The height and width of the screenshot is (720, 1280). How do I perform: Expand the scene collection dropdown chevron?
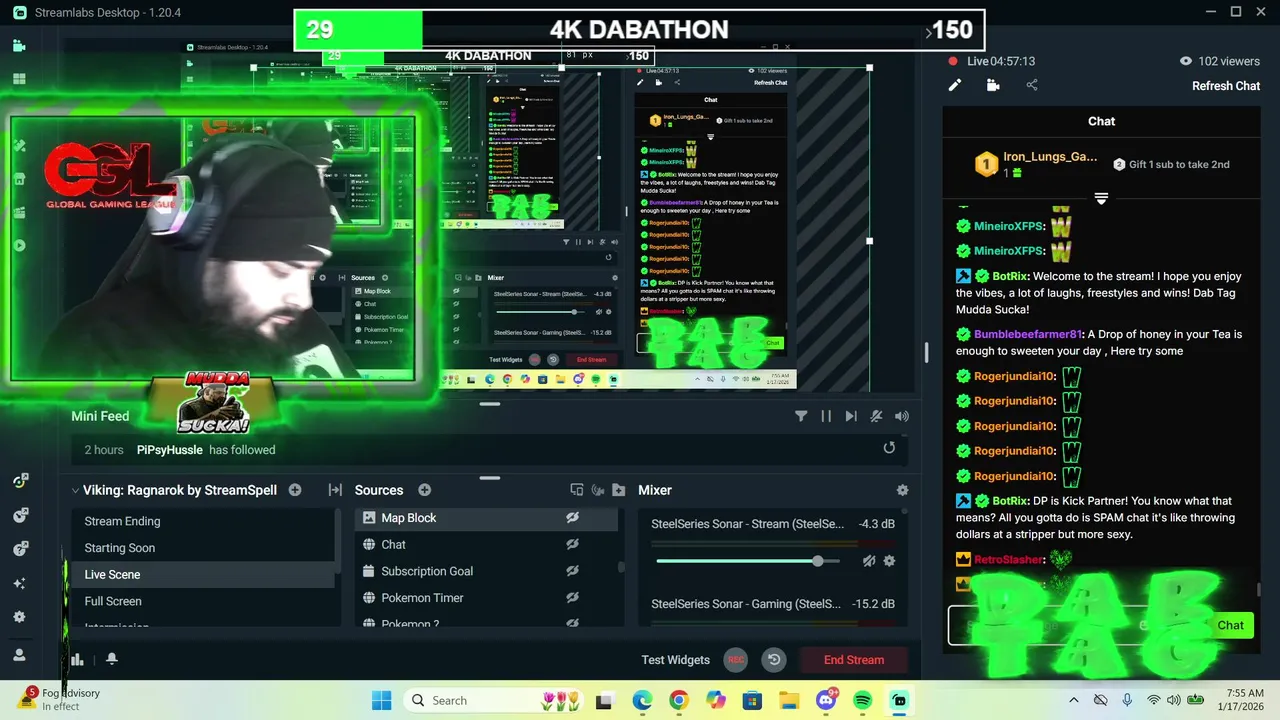coord(75,490)
